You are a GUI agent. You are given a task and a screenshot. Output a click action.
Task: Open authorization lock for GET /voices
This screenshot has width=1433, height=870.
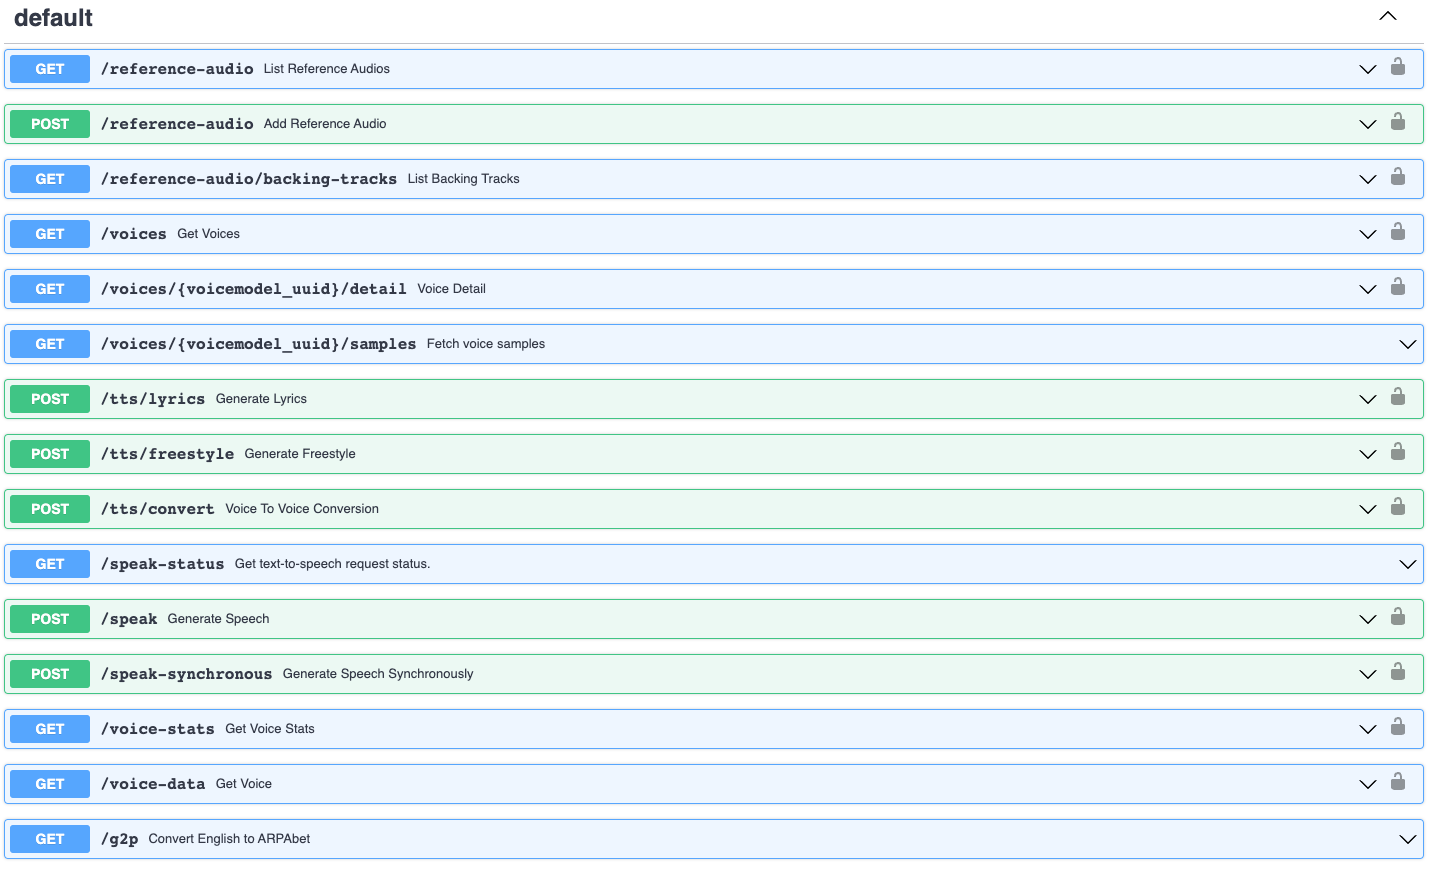coord(1398,234)
